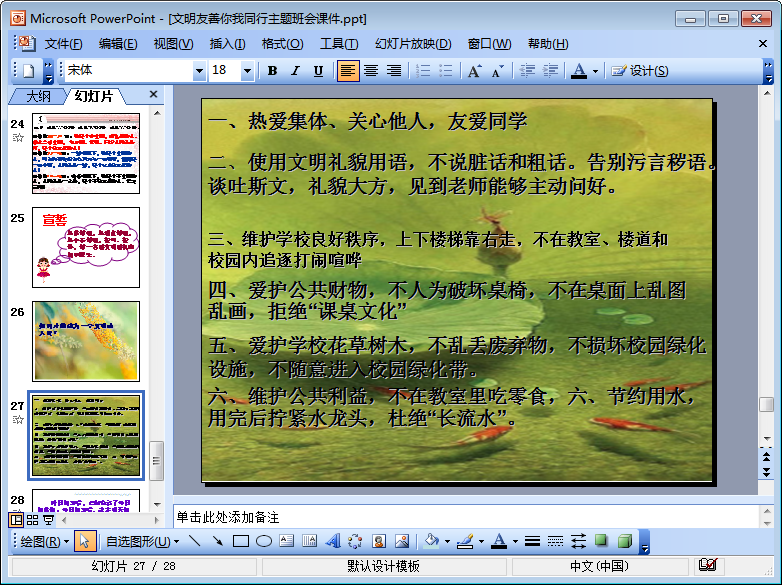Toggle italic formatting

[x=295, y=71]
